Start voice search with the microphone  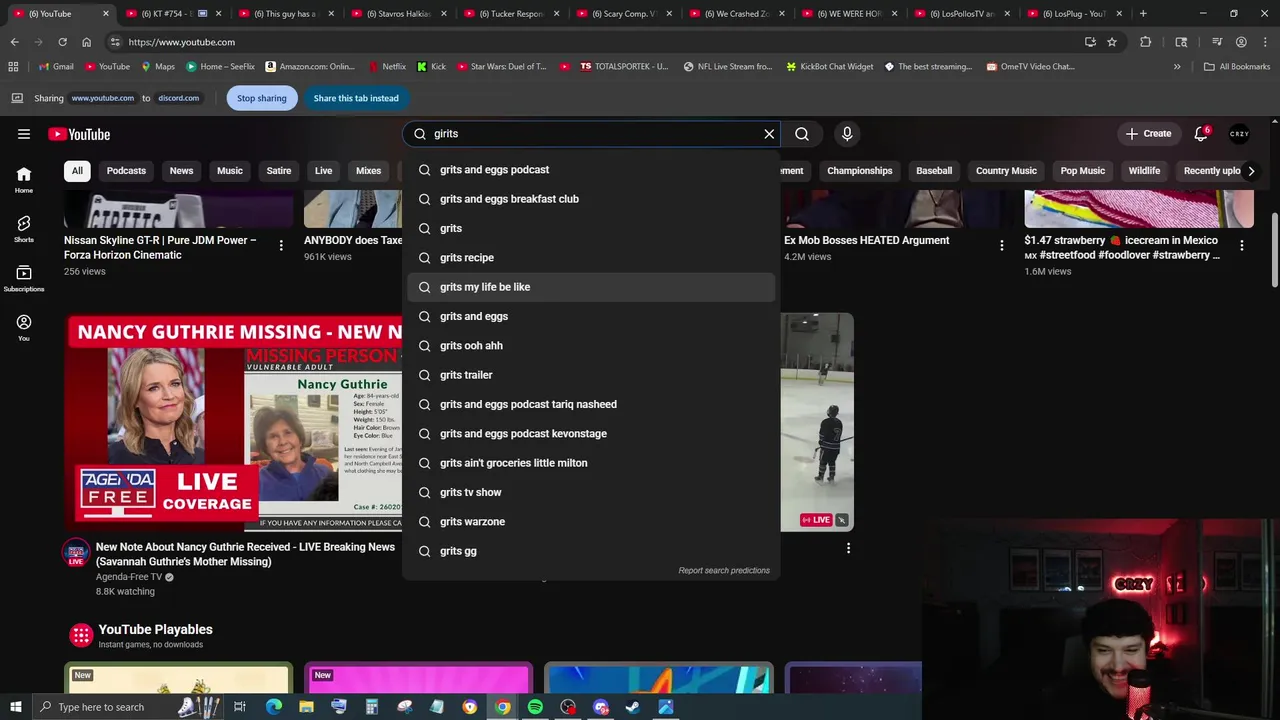(847, 134)
